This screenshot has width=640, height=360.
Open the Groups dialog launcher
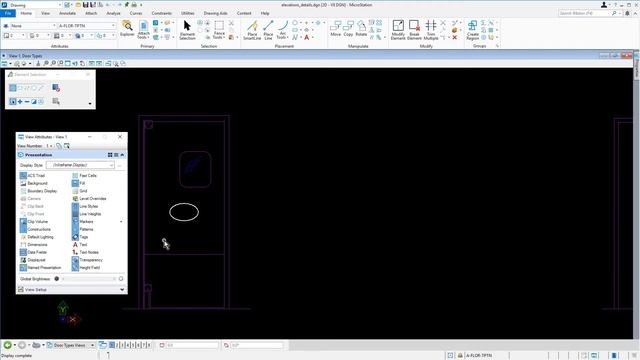point(497,46)
